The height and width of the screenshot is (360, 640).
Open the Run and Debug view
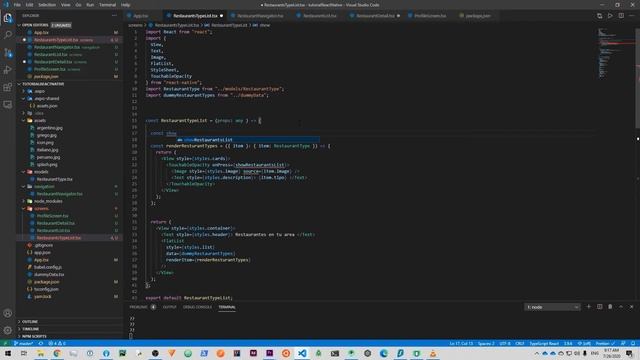[8, 70]
